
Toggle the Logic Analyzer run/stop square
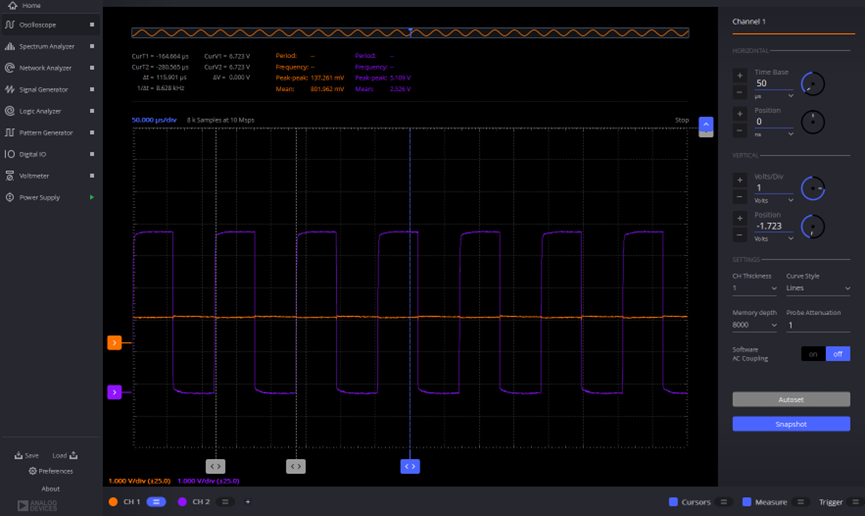(92, 111)
